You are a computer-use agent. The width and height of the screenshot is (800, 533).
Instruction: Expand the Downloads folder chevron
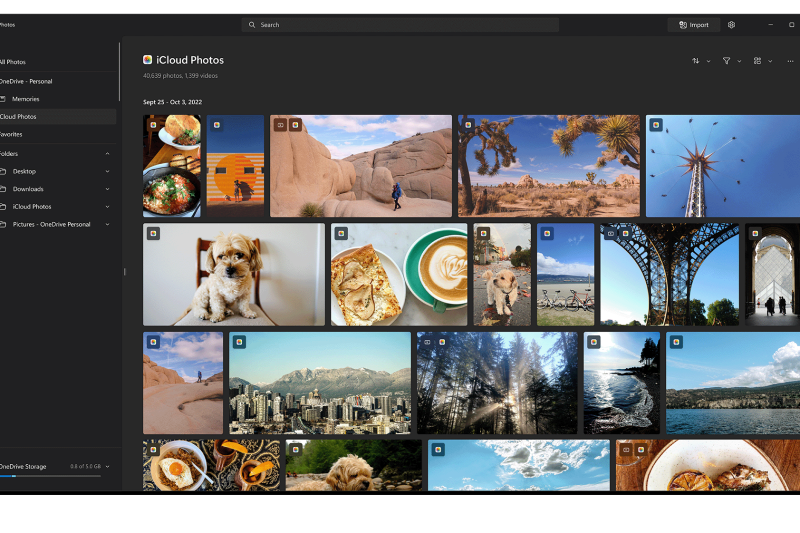click(107, 189)
